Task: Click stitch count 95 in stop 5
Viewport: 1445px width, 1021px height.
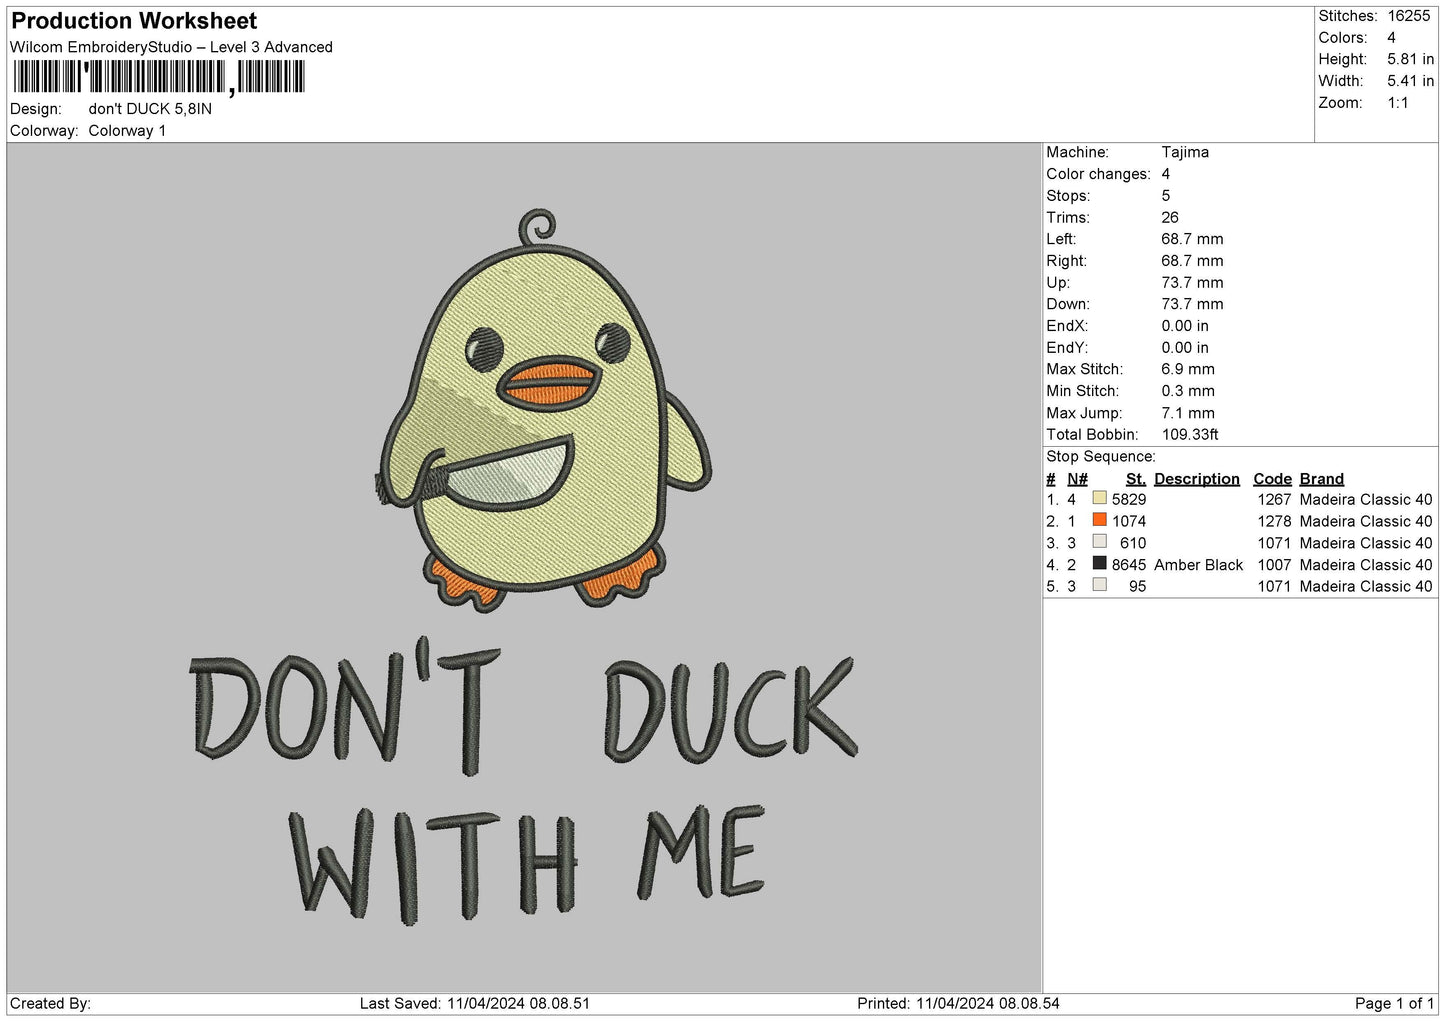Action: (1138, 586)
